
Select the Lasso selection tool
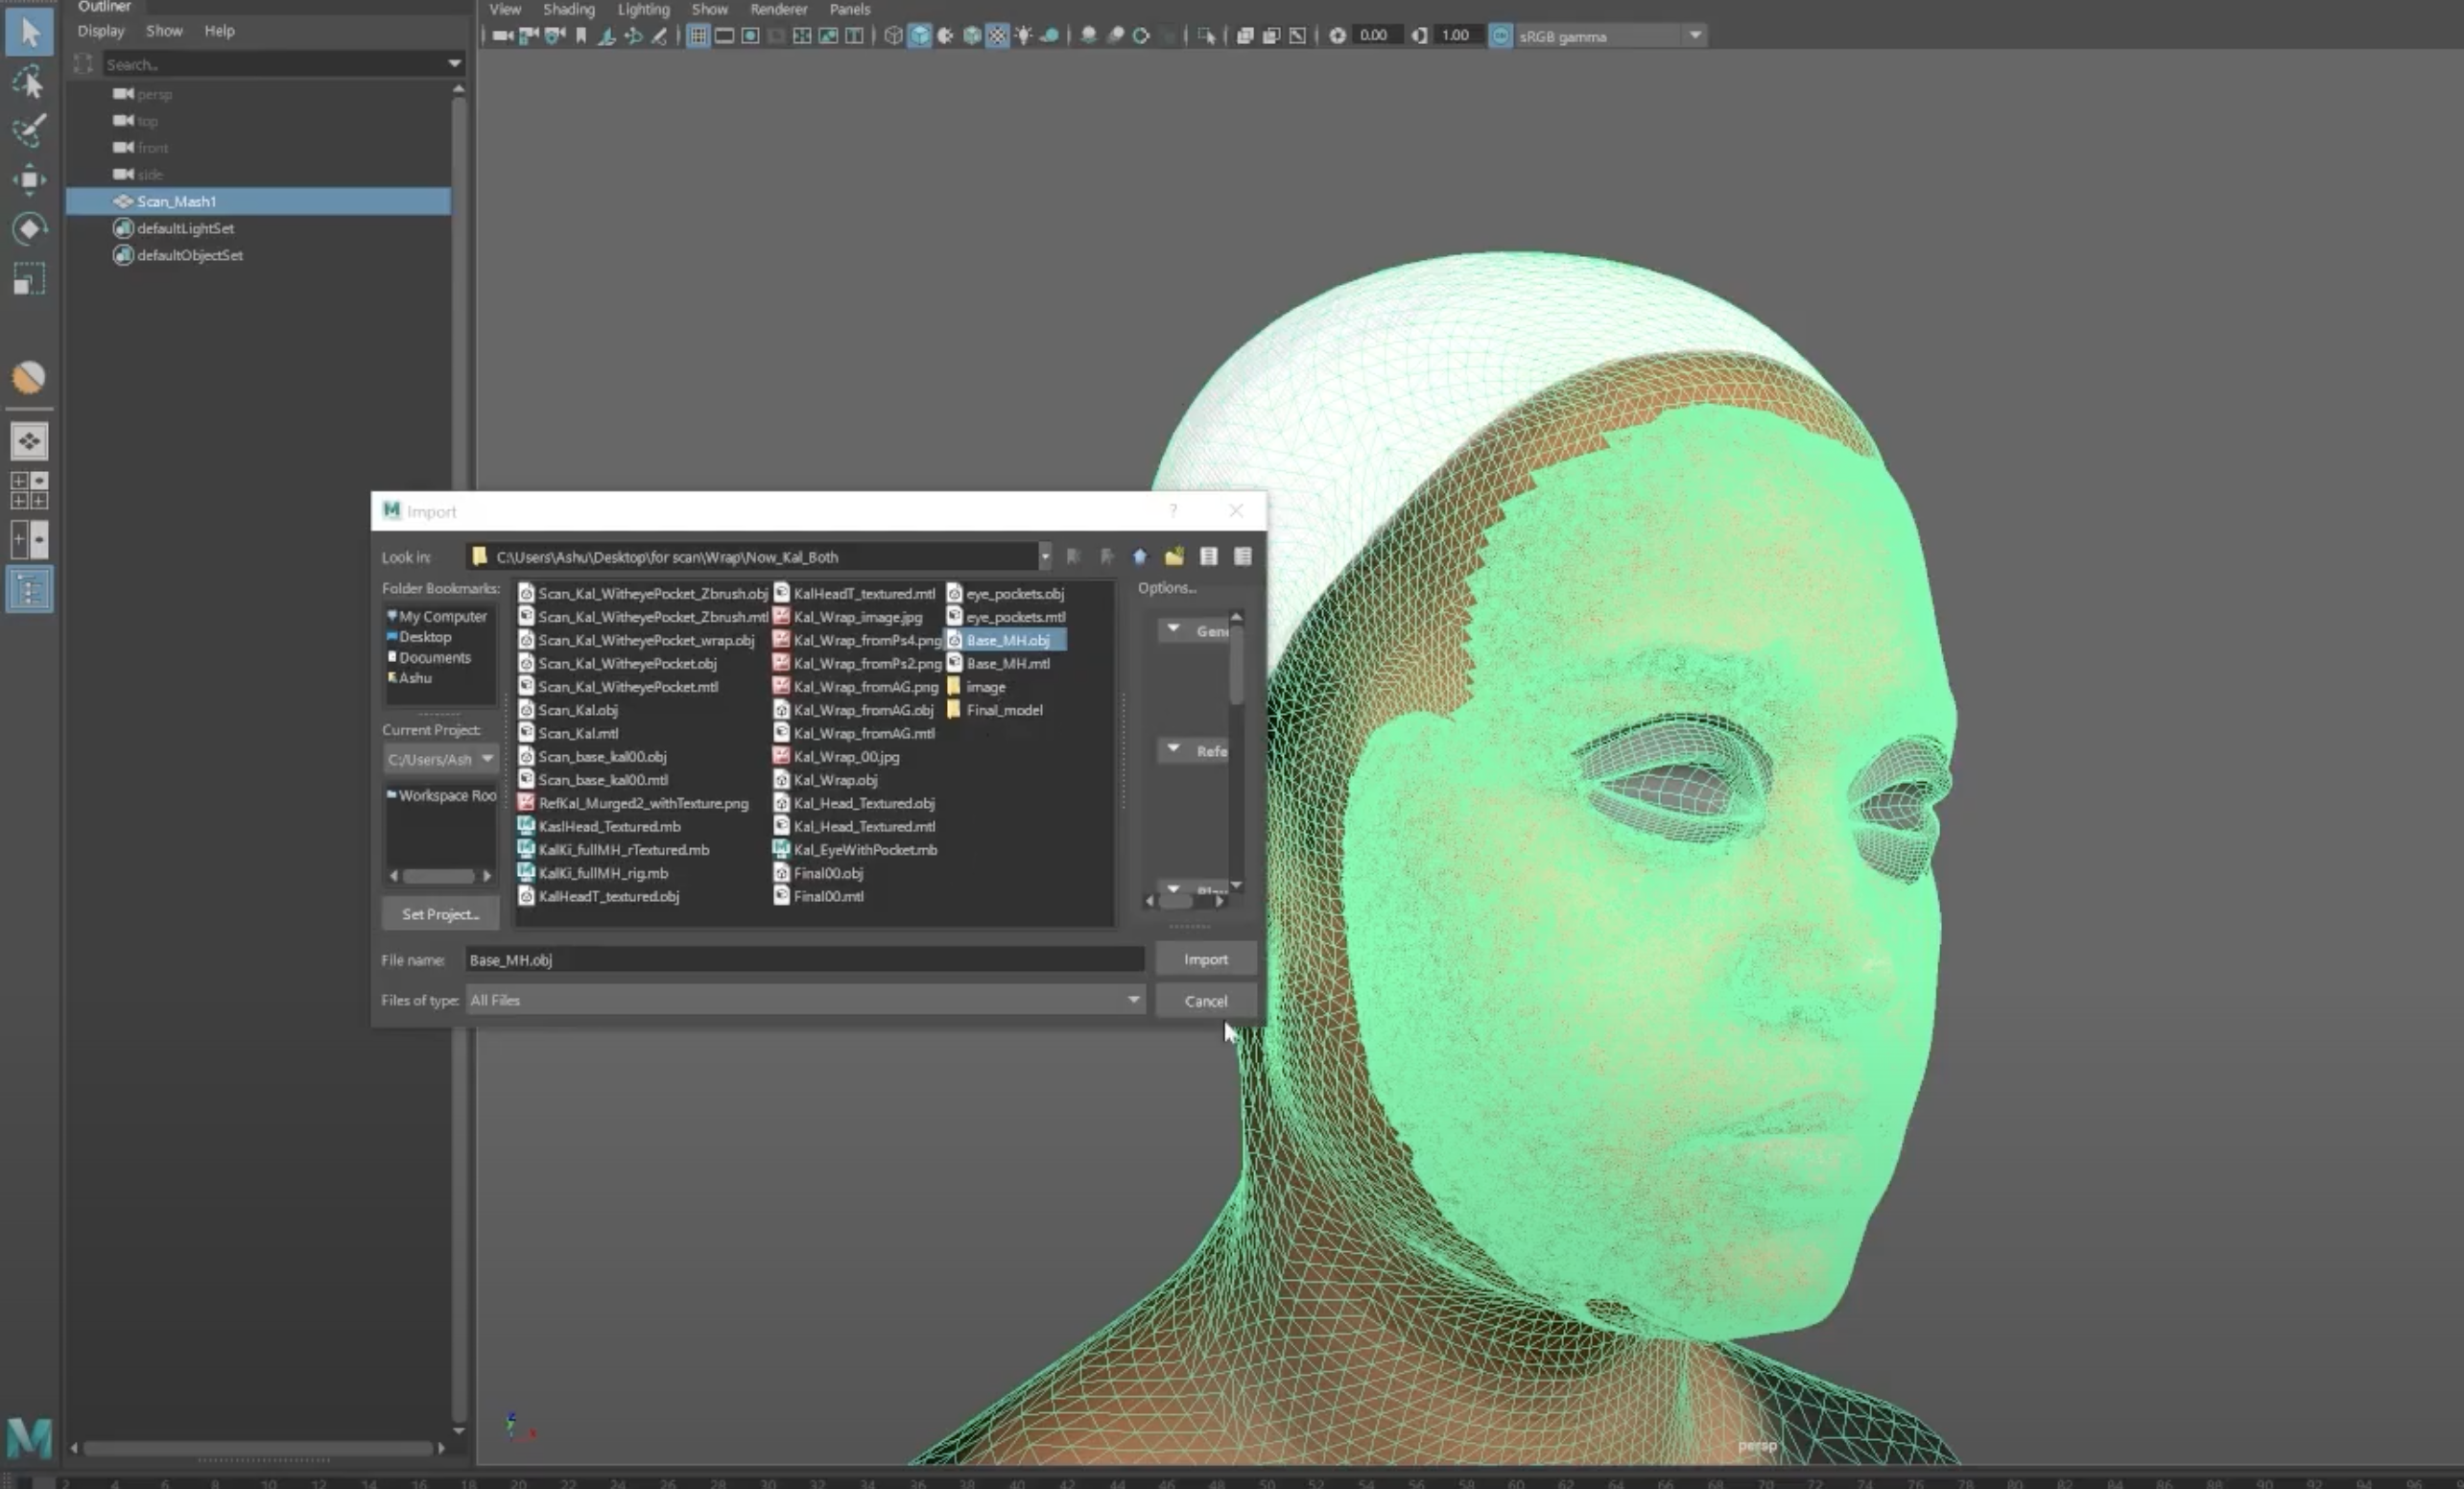tap(29, 83)
